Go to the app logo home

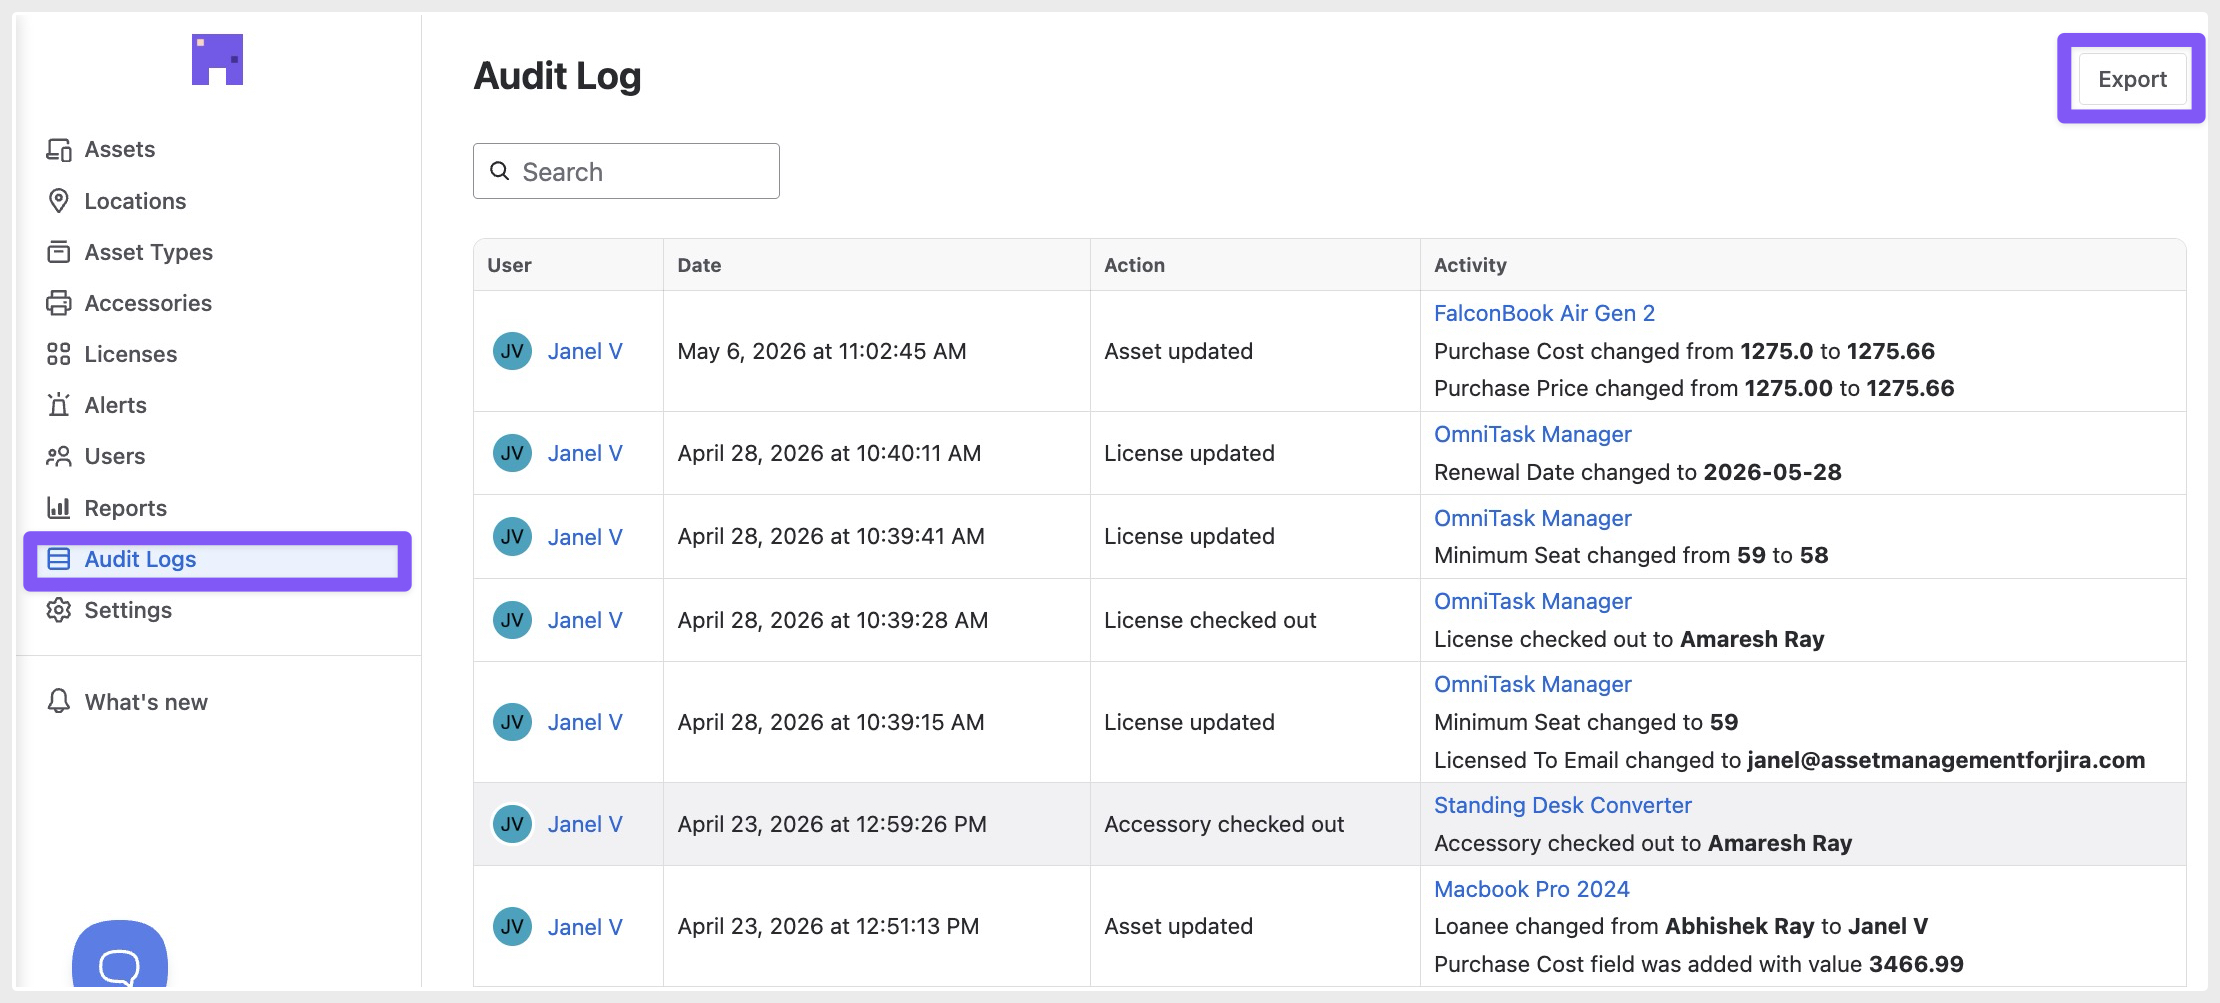[218, 60]
